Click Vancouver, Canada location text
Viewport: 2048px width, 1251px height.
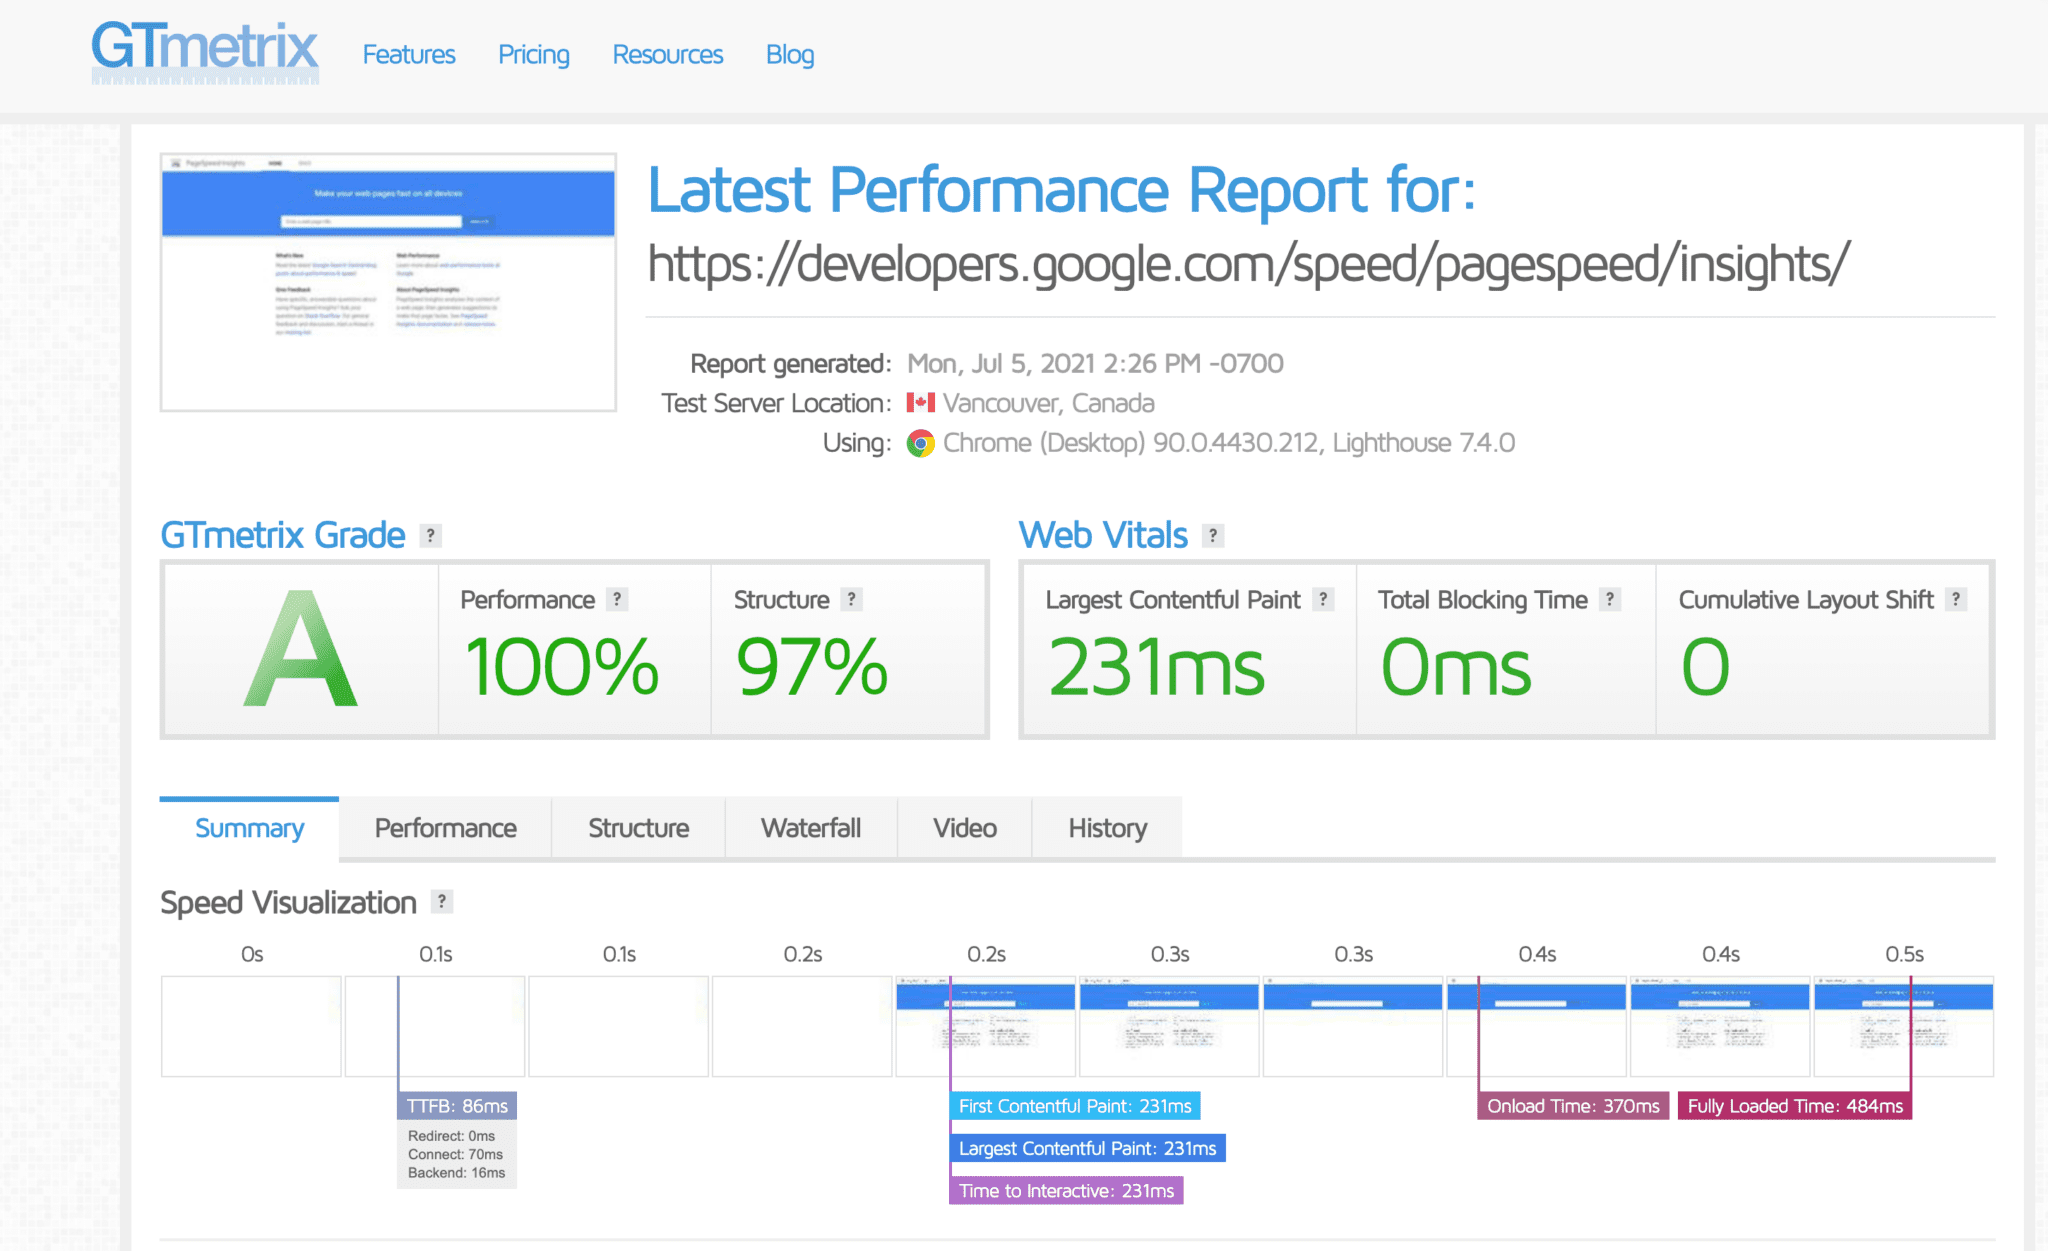1048,403
